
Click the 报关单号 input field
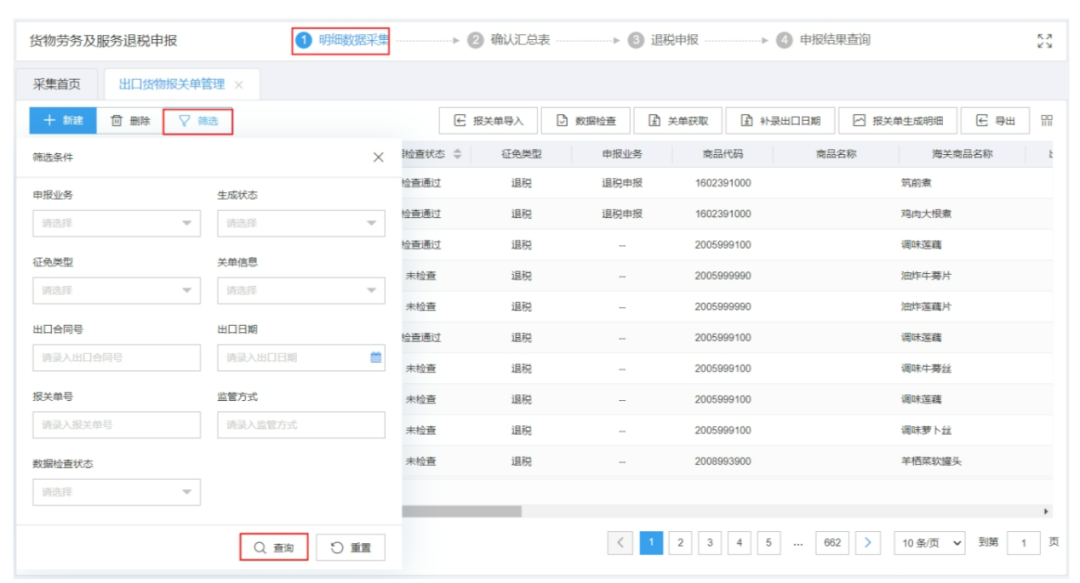pos(116,425)
